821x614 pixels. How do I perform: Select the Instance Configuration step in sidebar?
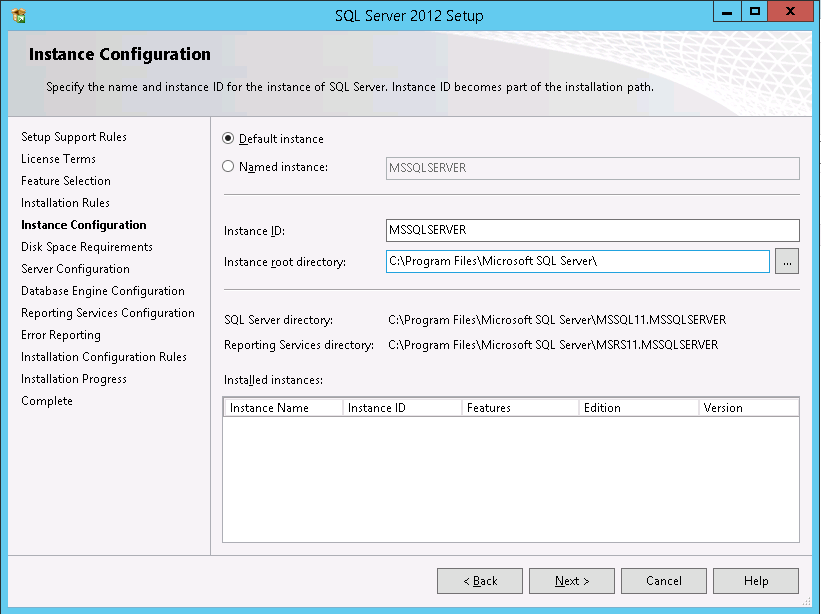coord(84,225)
